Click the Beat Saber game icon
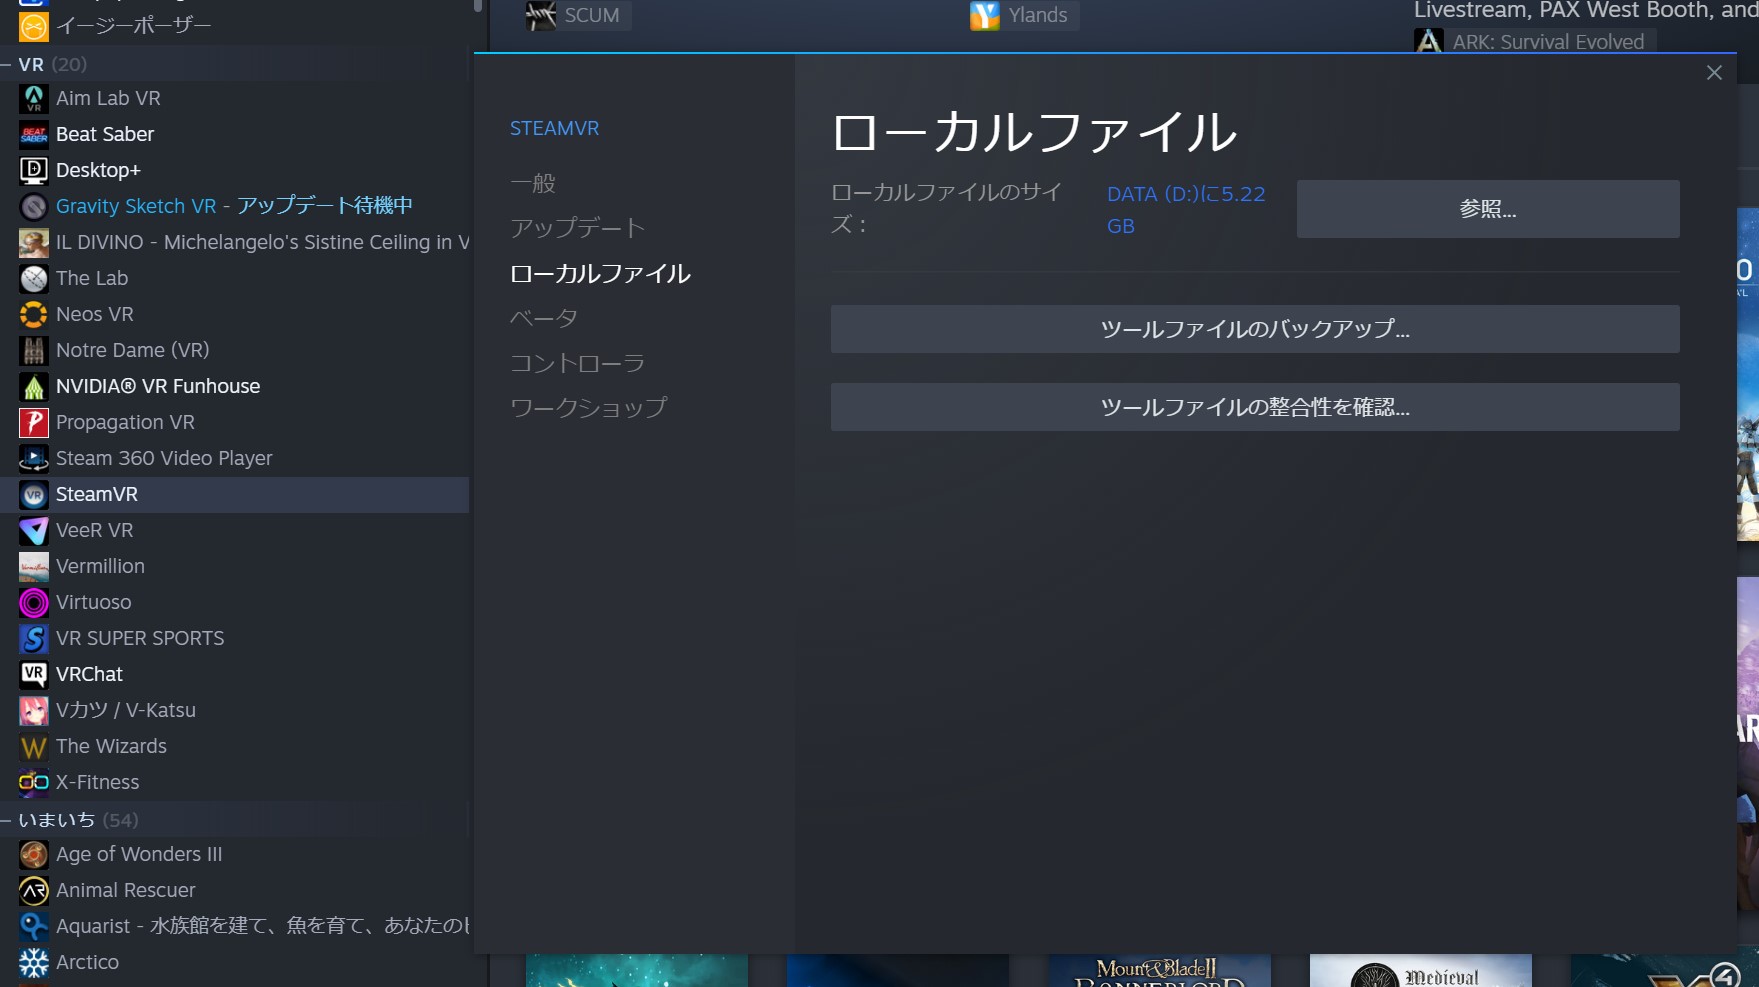Screen dimensions: 1759x987 pos(33,134)
